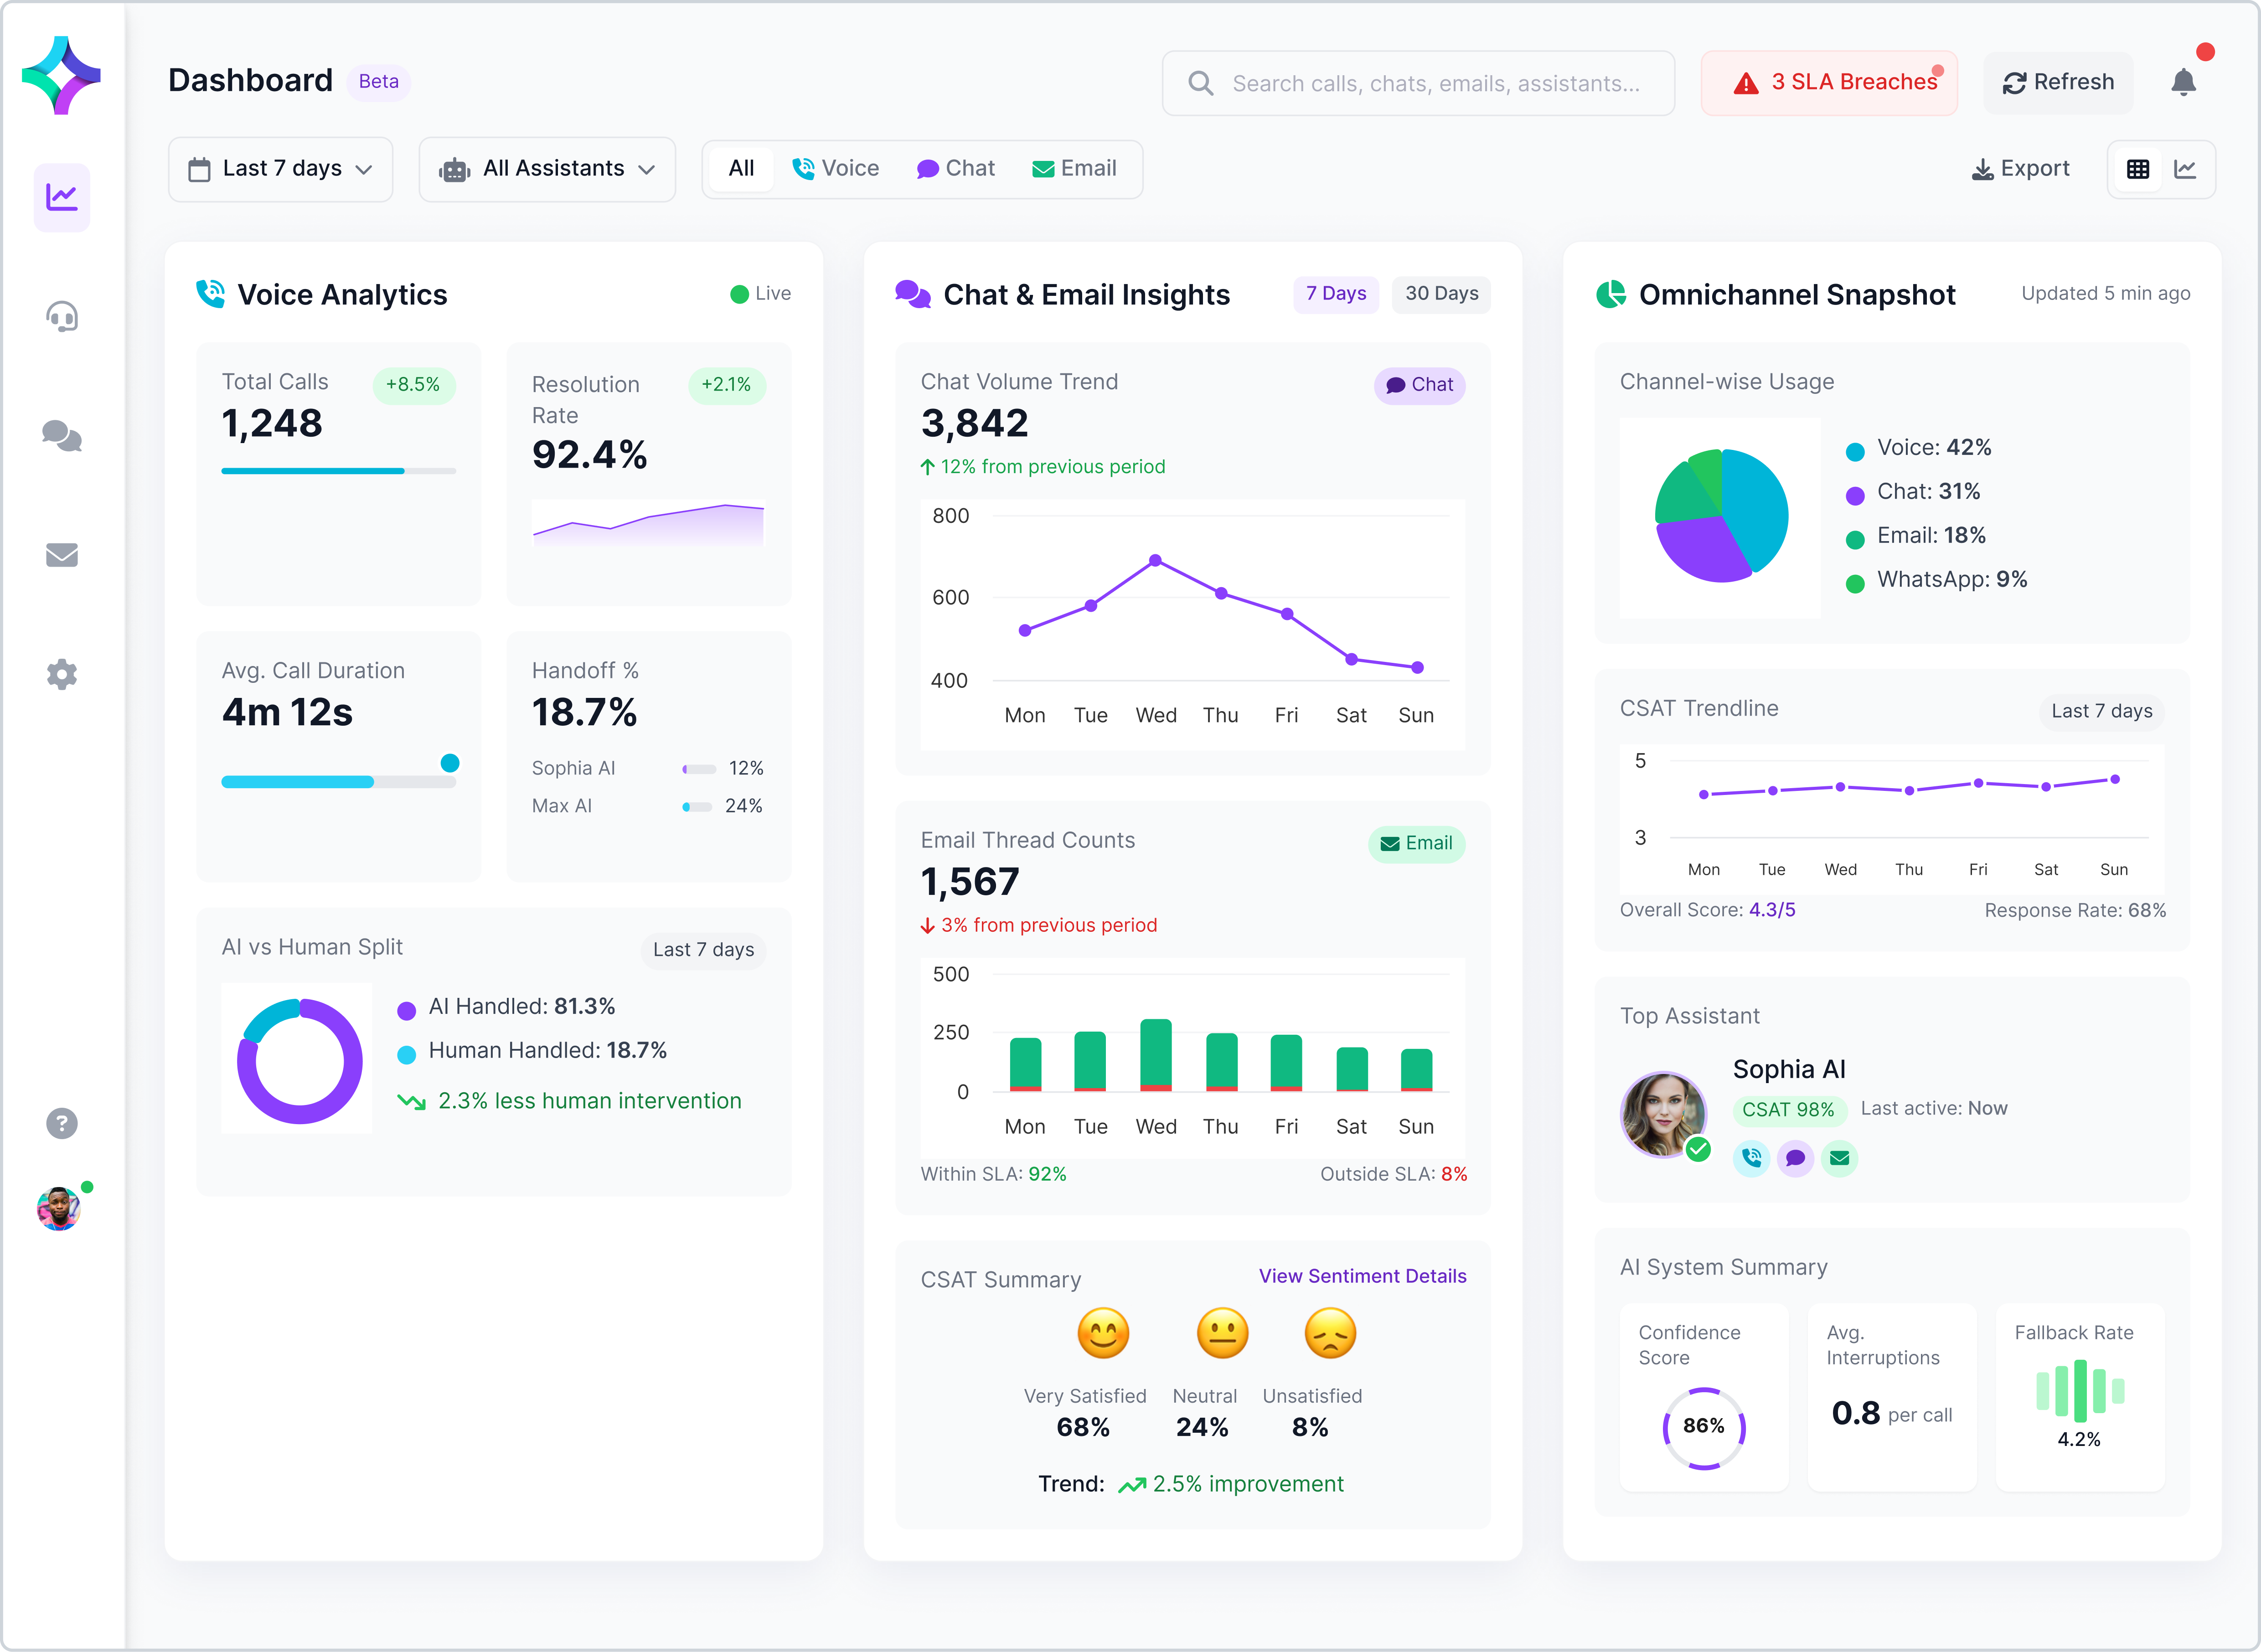
Task: Open the headset voice sidebar icon
Action: point(62,316)
